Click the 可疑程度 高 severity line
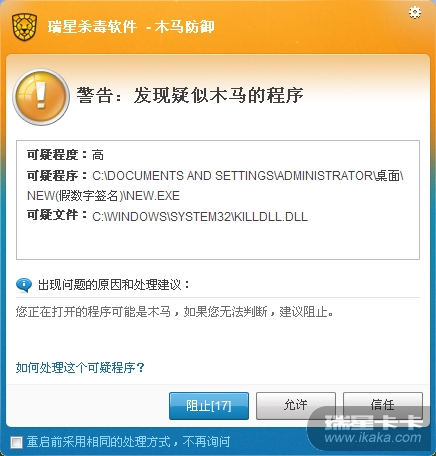Screen dimensions: 436x456 (x=65, y=155)
